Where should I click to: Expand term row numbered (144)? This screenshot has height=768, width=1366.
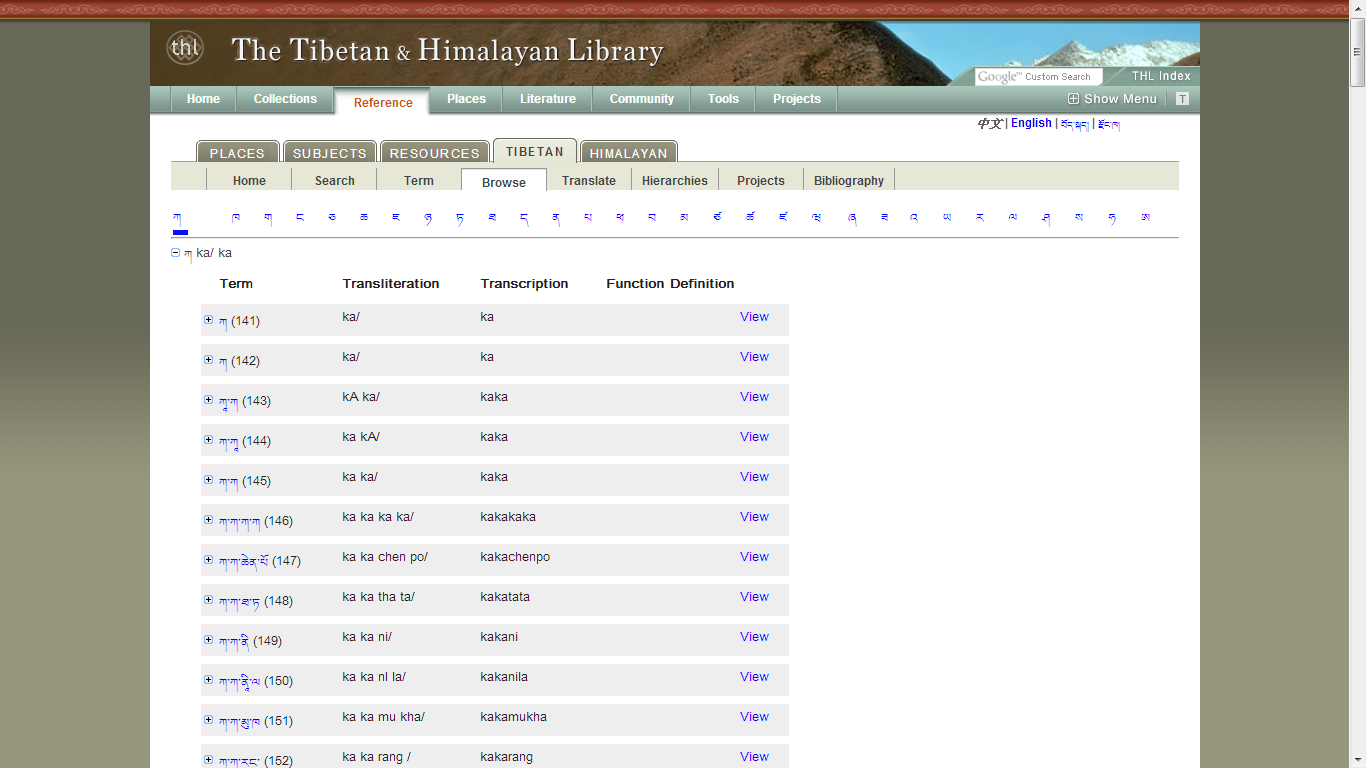click(208, 440)
